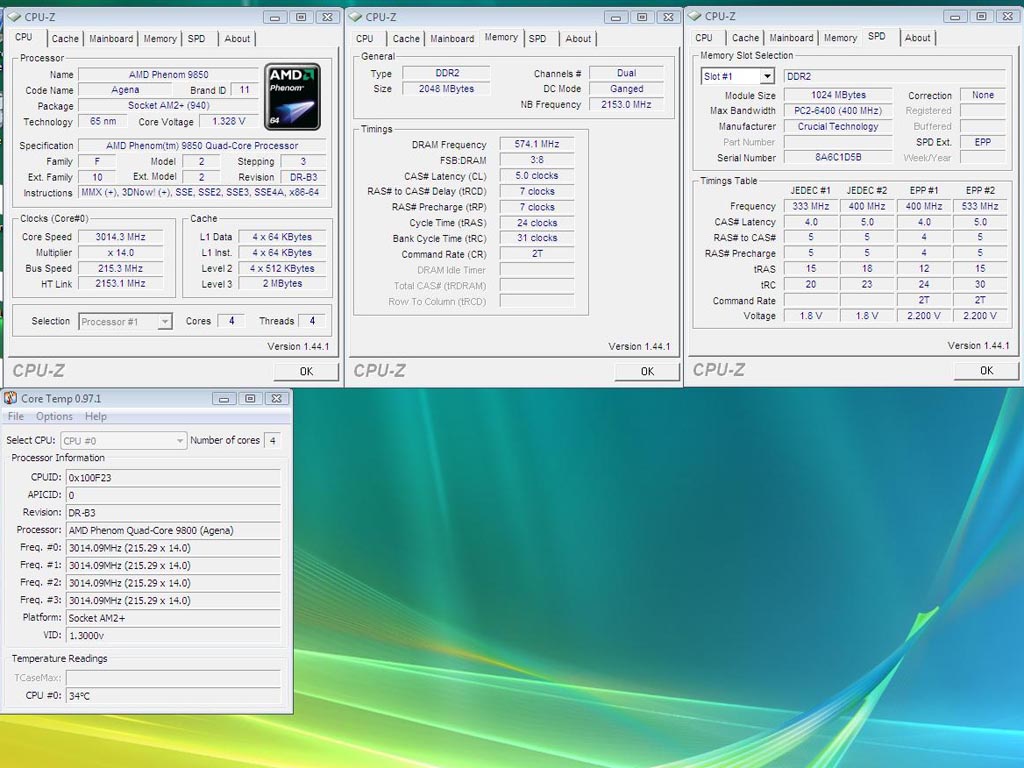This screenshot has width=1024, height=768.
Task: Click OK in the processor-info CPU-Z window
Action: (x=306, y=371)
